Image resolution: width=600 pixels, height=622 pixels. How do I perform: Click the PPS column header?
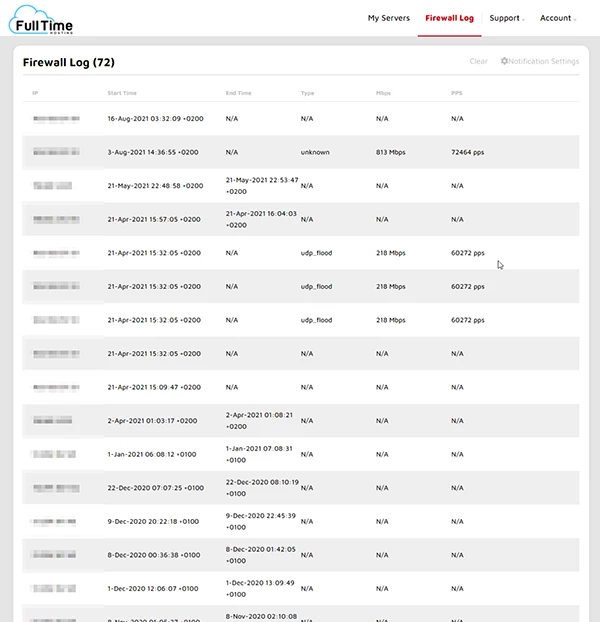coord(457,93)
